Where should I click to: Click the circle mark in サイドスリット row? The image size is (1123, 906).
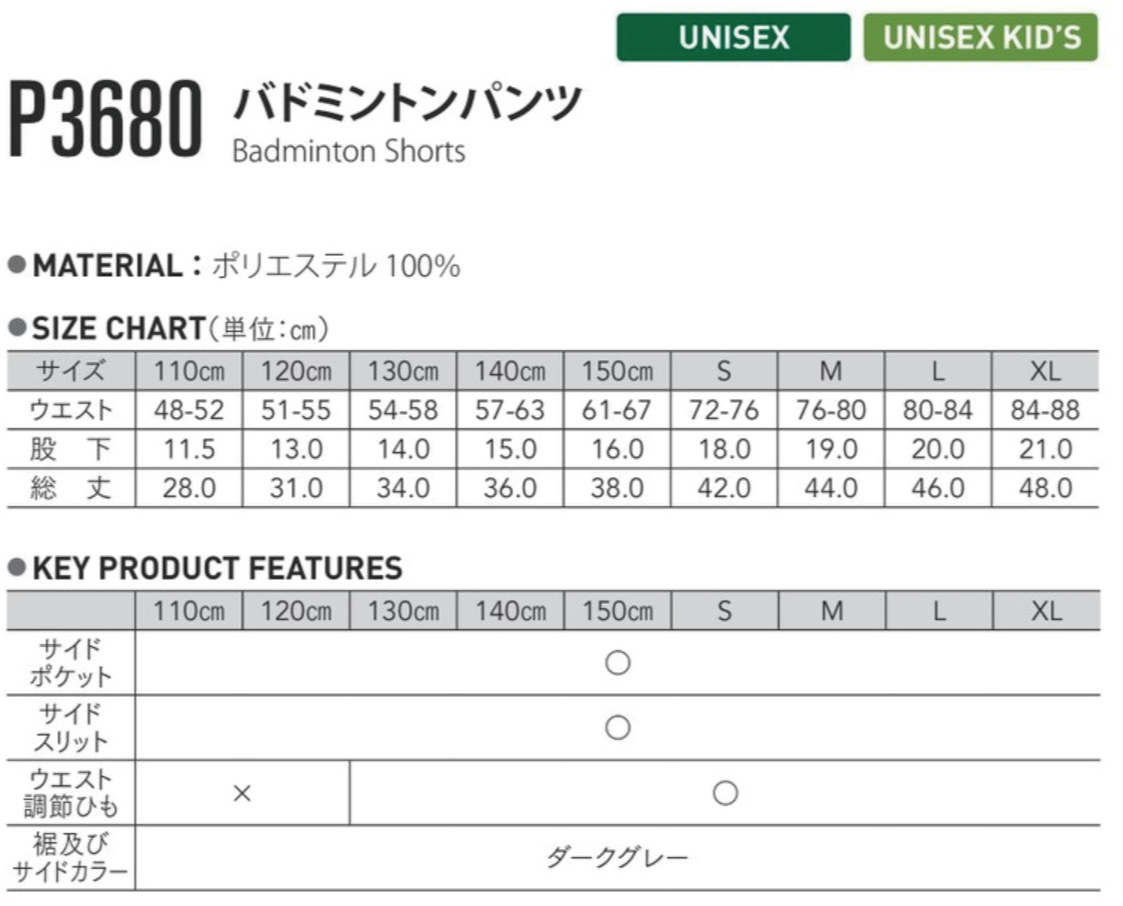[x=618, y=728]
